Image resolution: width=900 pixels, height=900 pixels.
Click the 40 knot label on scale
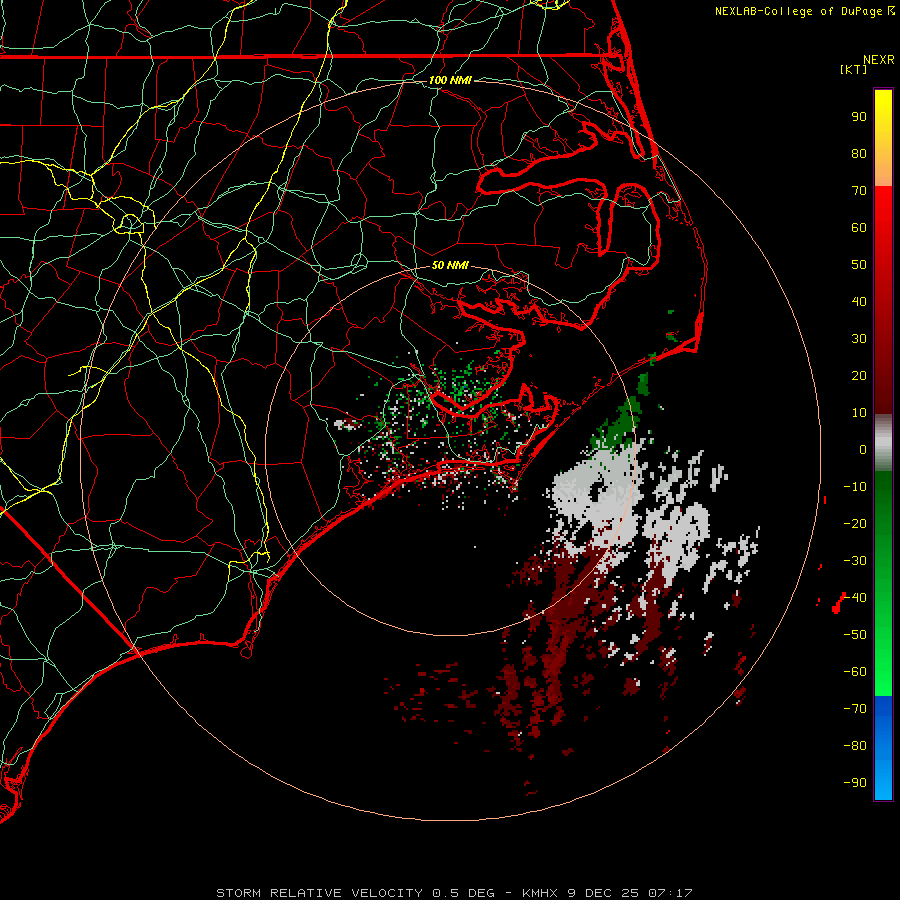coord(859,301)
